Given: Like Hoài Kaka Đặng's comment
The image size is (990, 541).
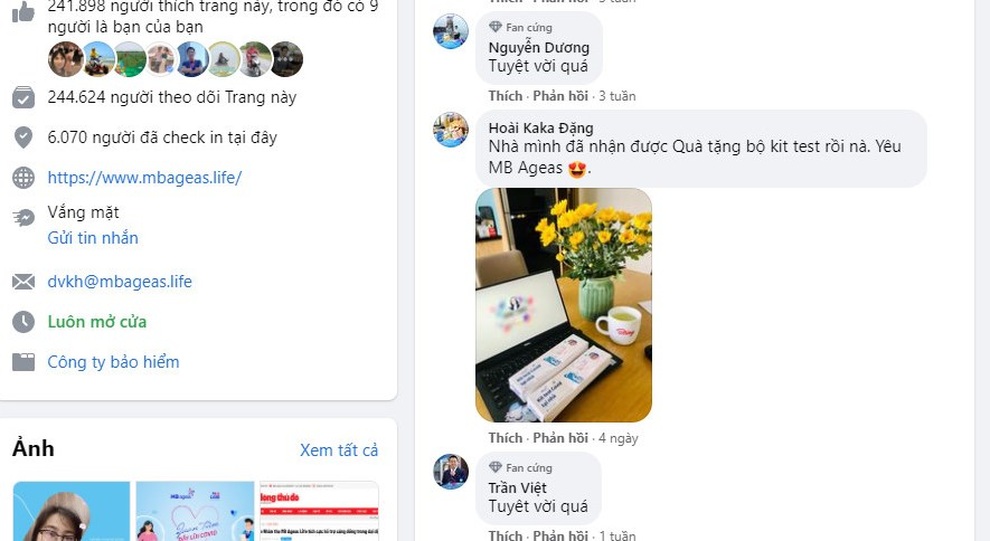Looking at the screenshot, I should [505, 438].
